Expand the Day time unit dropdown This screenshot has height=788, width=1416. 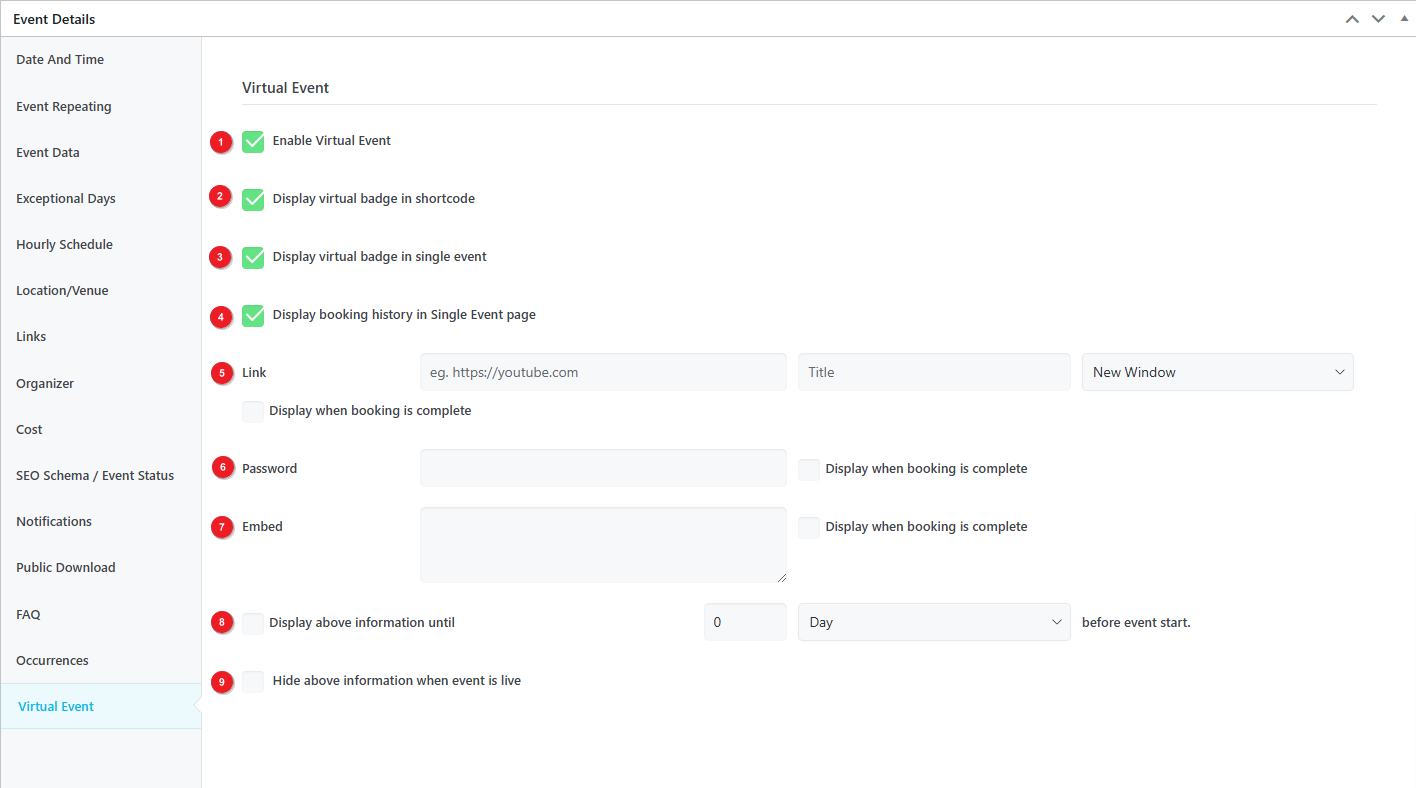pos(933,622)
